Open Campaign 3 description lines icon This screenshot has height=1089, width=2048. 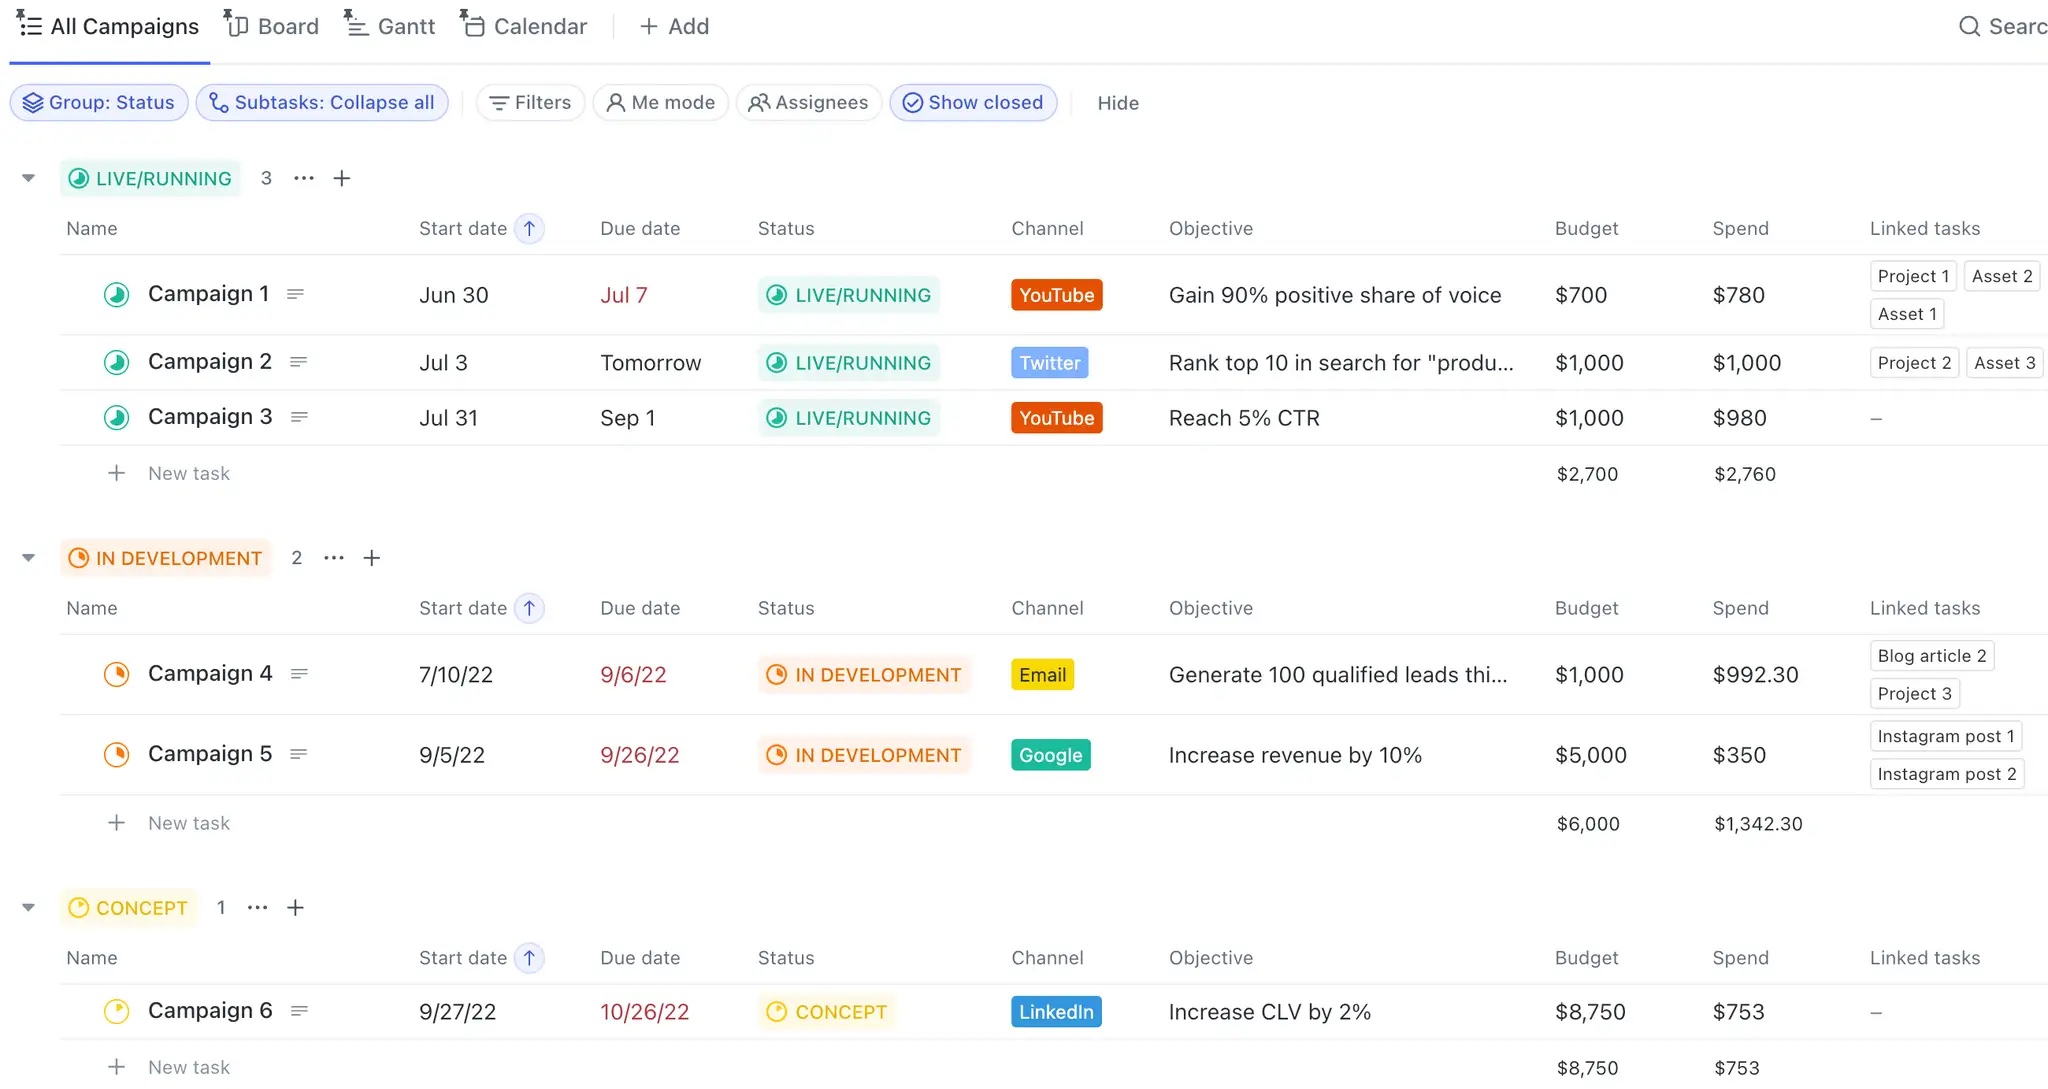(299, 417)
